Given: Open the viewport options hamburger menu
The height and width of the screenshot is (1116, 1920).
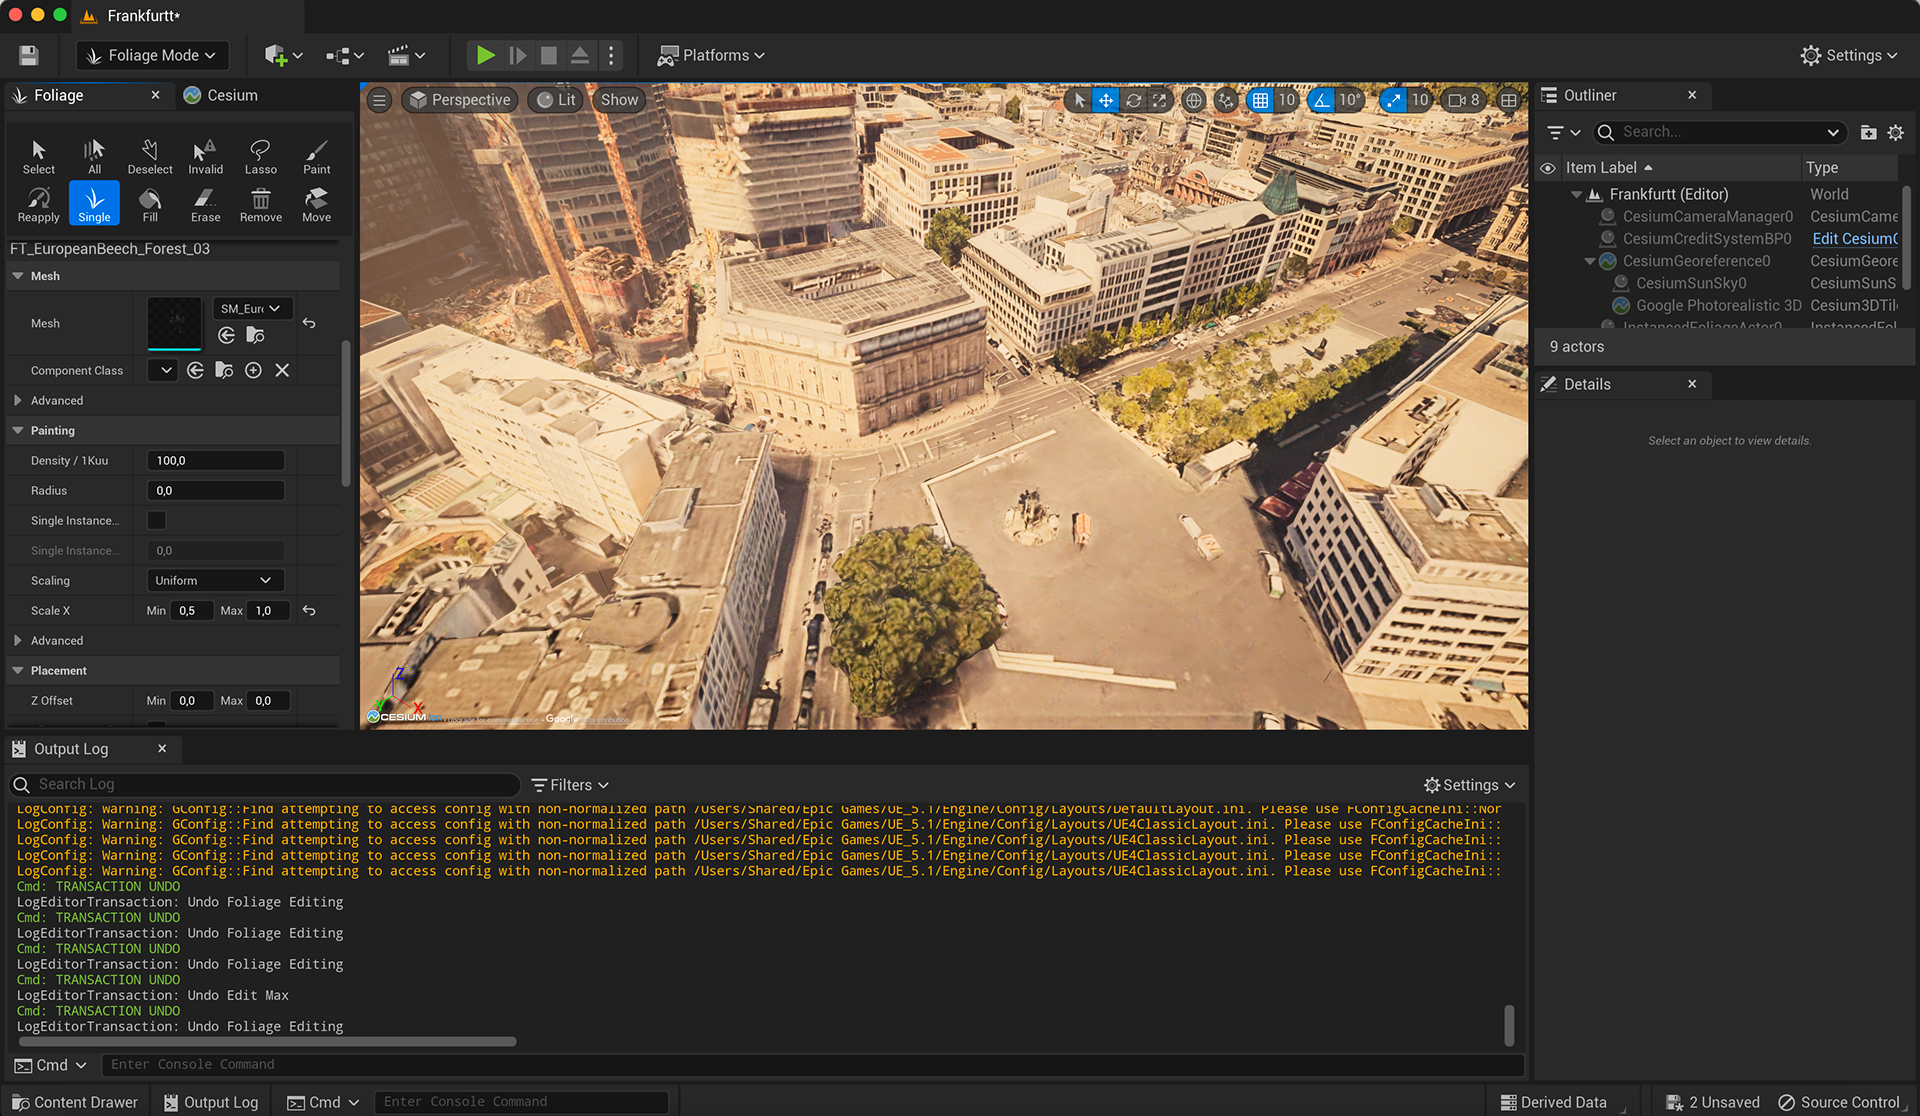Looking at the screenshot, I should 379,100.
